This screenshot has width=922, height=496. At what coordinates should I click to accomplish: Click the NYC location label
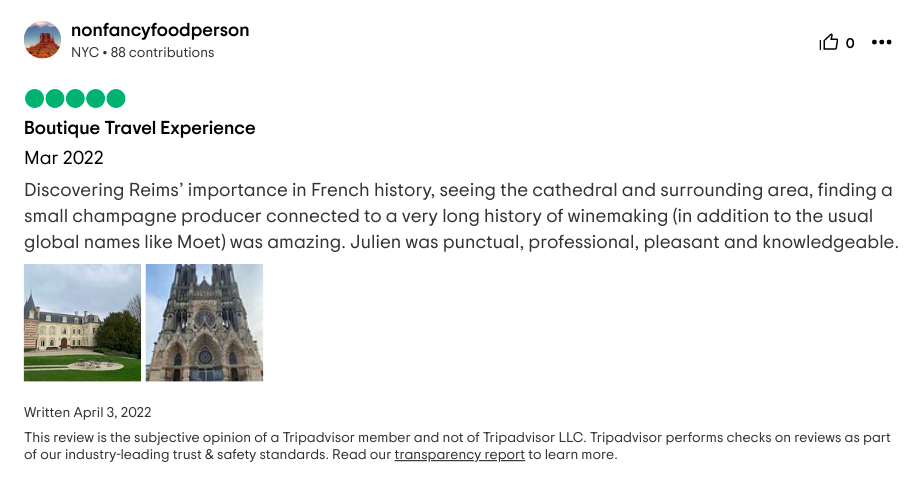85,52
